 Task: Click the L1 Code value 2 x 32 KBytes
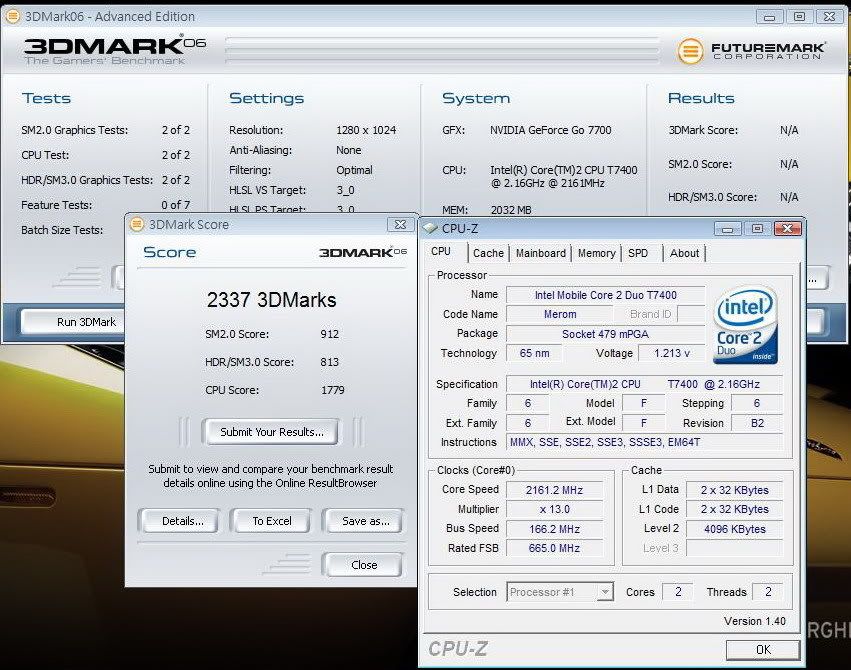[x=734, y=509]
